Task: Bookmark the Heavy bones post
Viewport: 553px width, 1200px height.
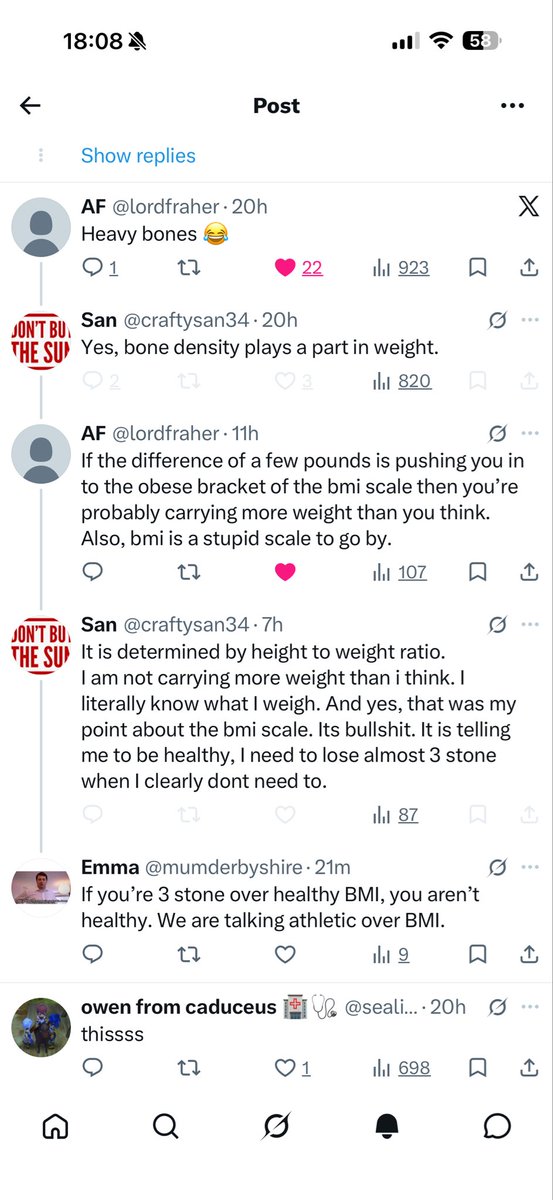Action: [478, 267]
